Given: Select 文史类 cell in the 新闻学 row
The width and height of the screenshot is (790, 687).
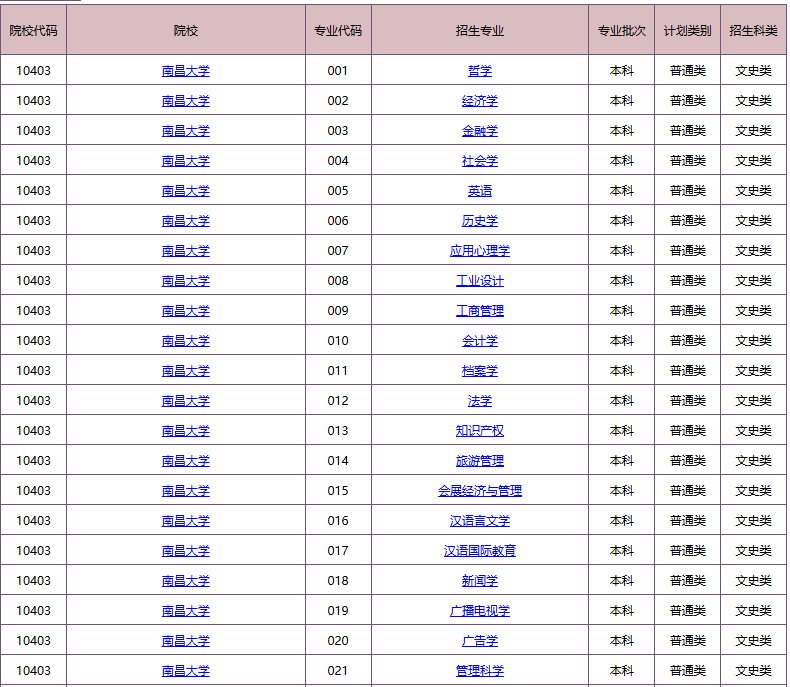Looking at the screenshot, I should pos(753,581).
